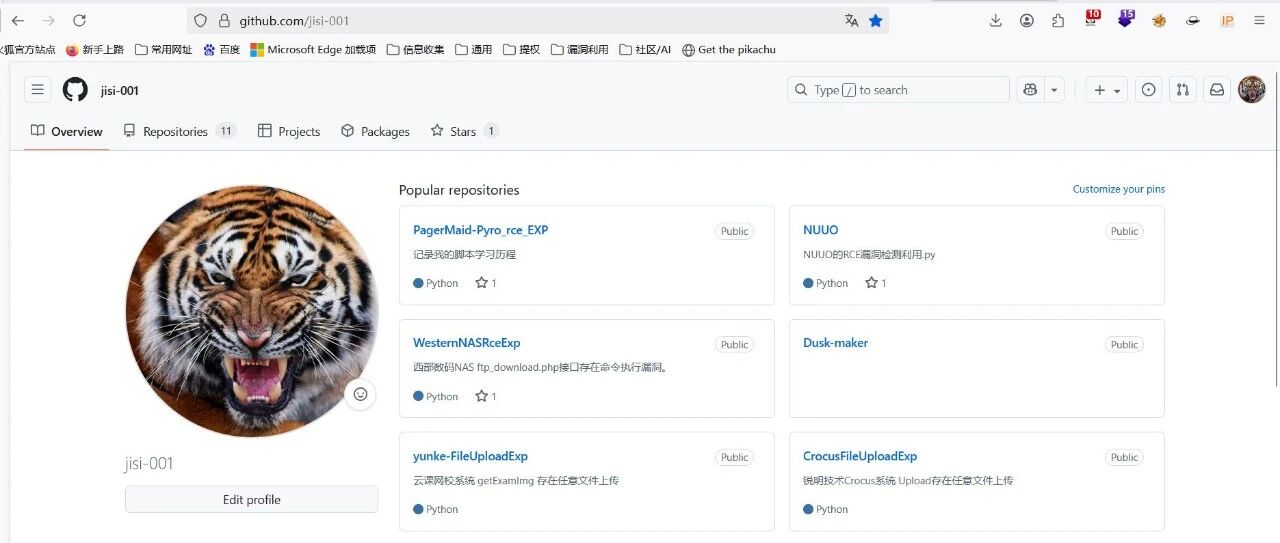Image resolution: width=1280 pixels, height=543 pixels.
Task: Open the 百度 bookmark
Action: tap(221, 49)
